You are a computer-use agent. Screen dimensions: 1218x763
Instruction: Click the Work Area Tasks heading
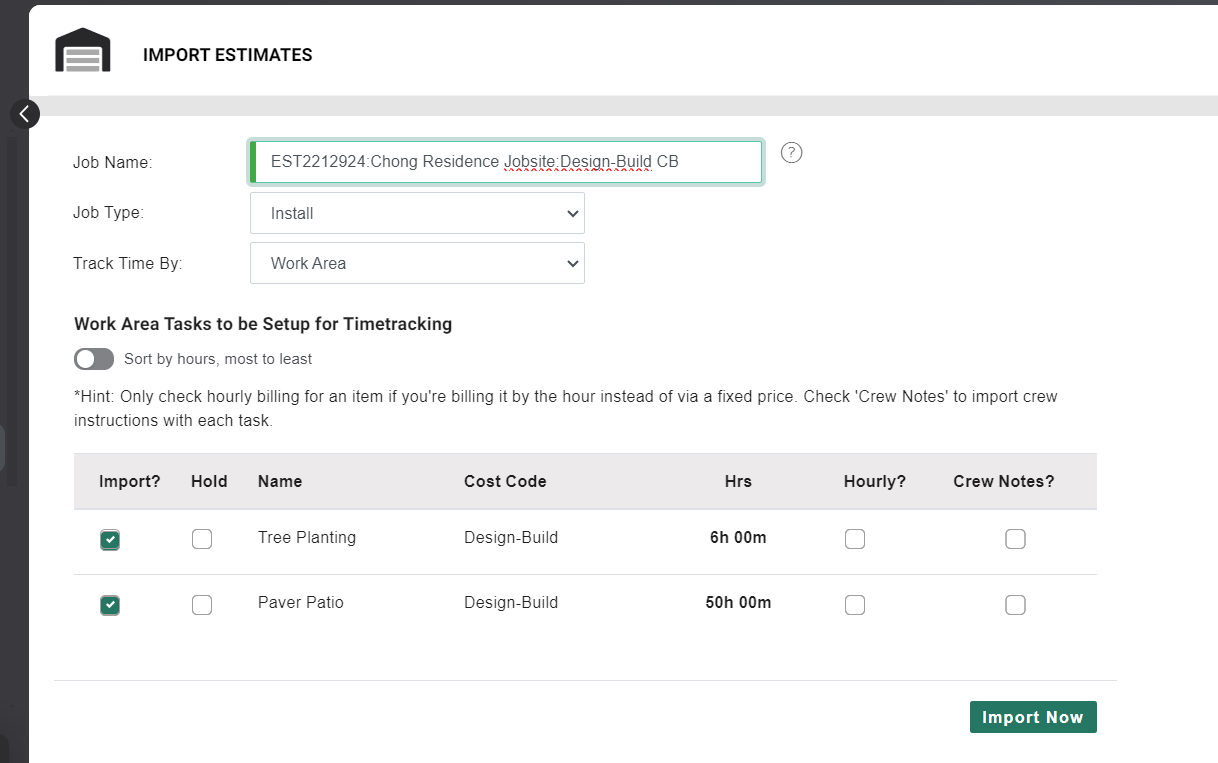tap(263, 324)
